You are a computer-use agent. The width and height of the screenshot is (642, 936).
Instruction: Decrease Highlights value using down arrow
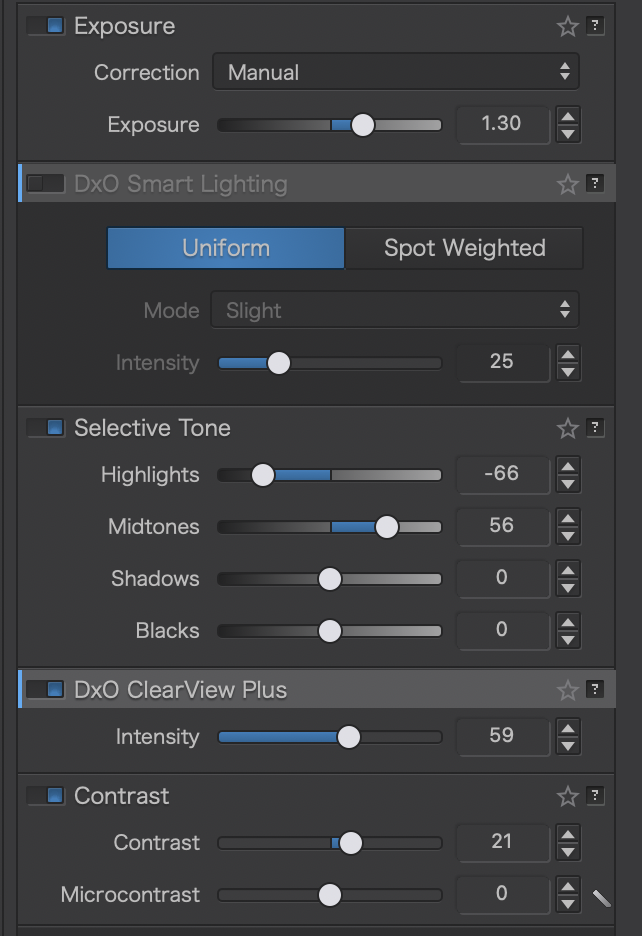[568, 484]
